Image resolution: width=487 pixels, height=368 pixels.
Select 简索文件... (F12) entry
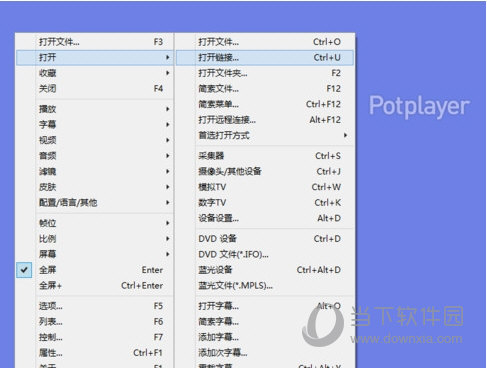coord(265,89)
